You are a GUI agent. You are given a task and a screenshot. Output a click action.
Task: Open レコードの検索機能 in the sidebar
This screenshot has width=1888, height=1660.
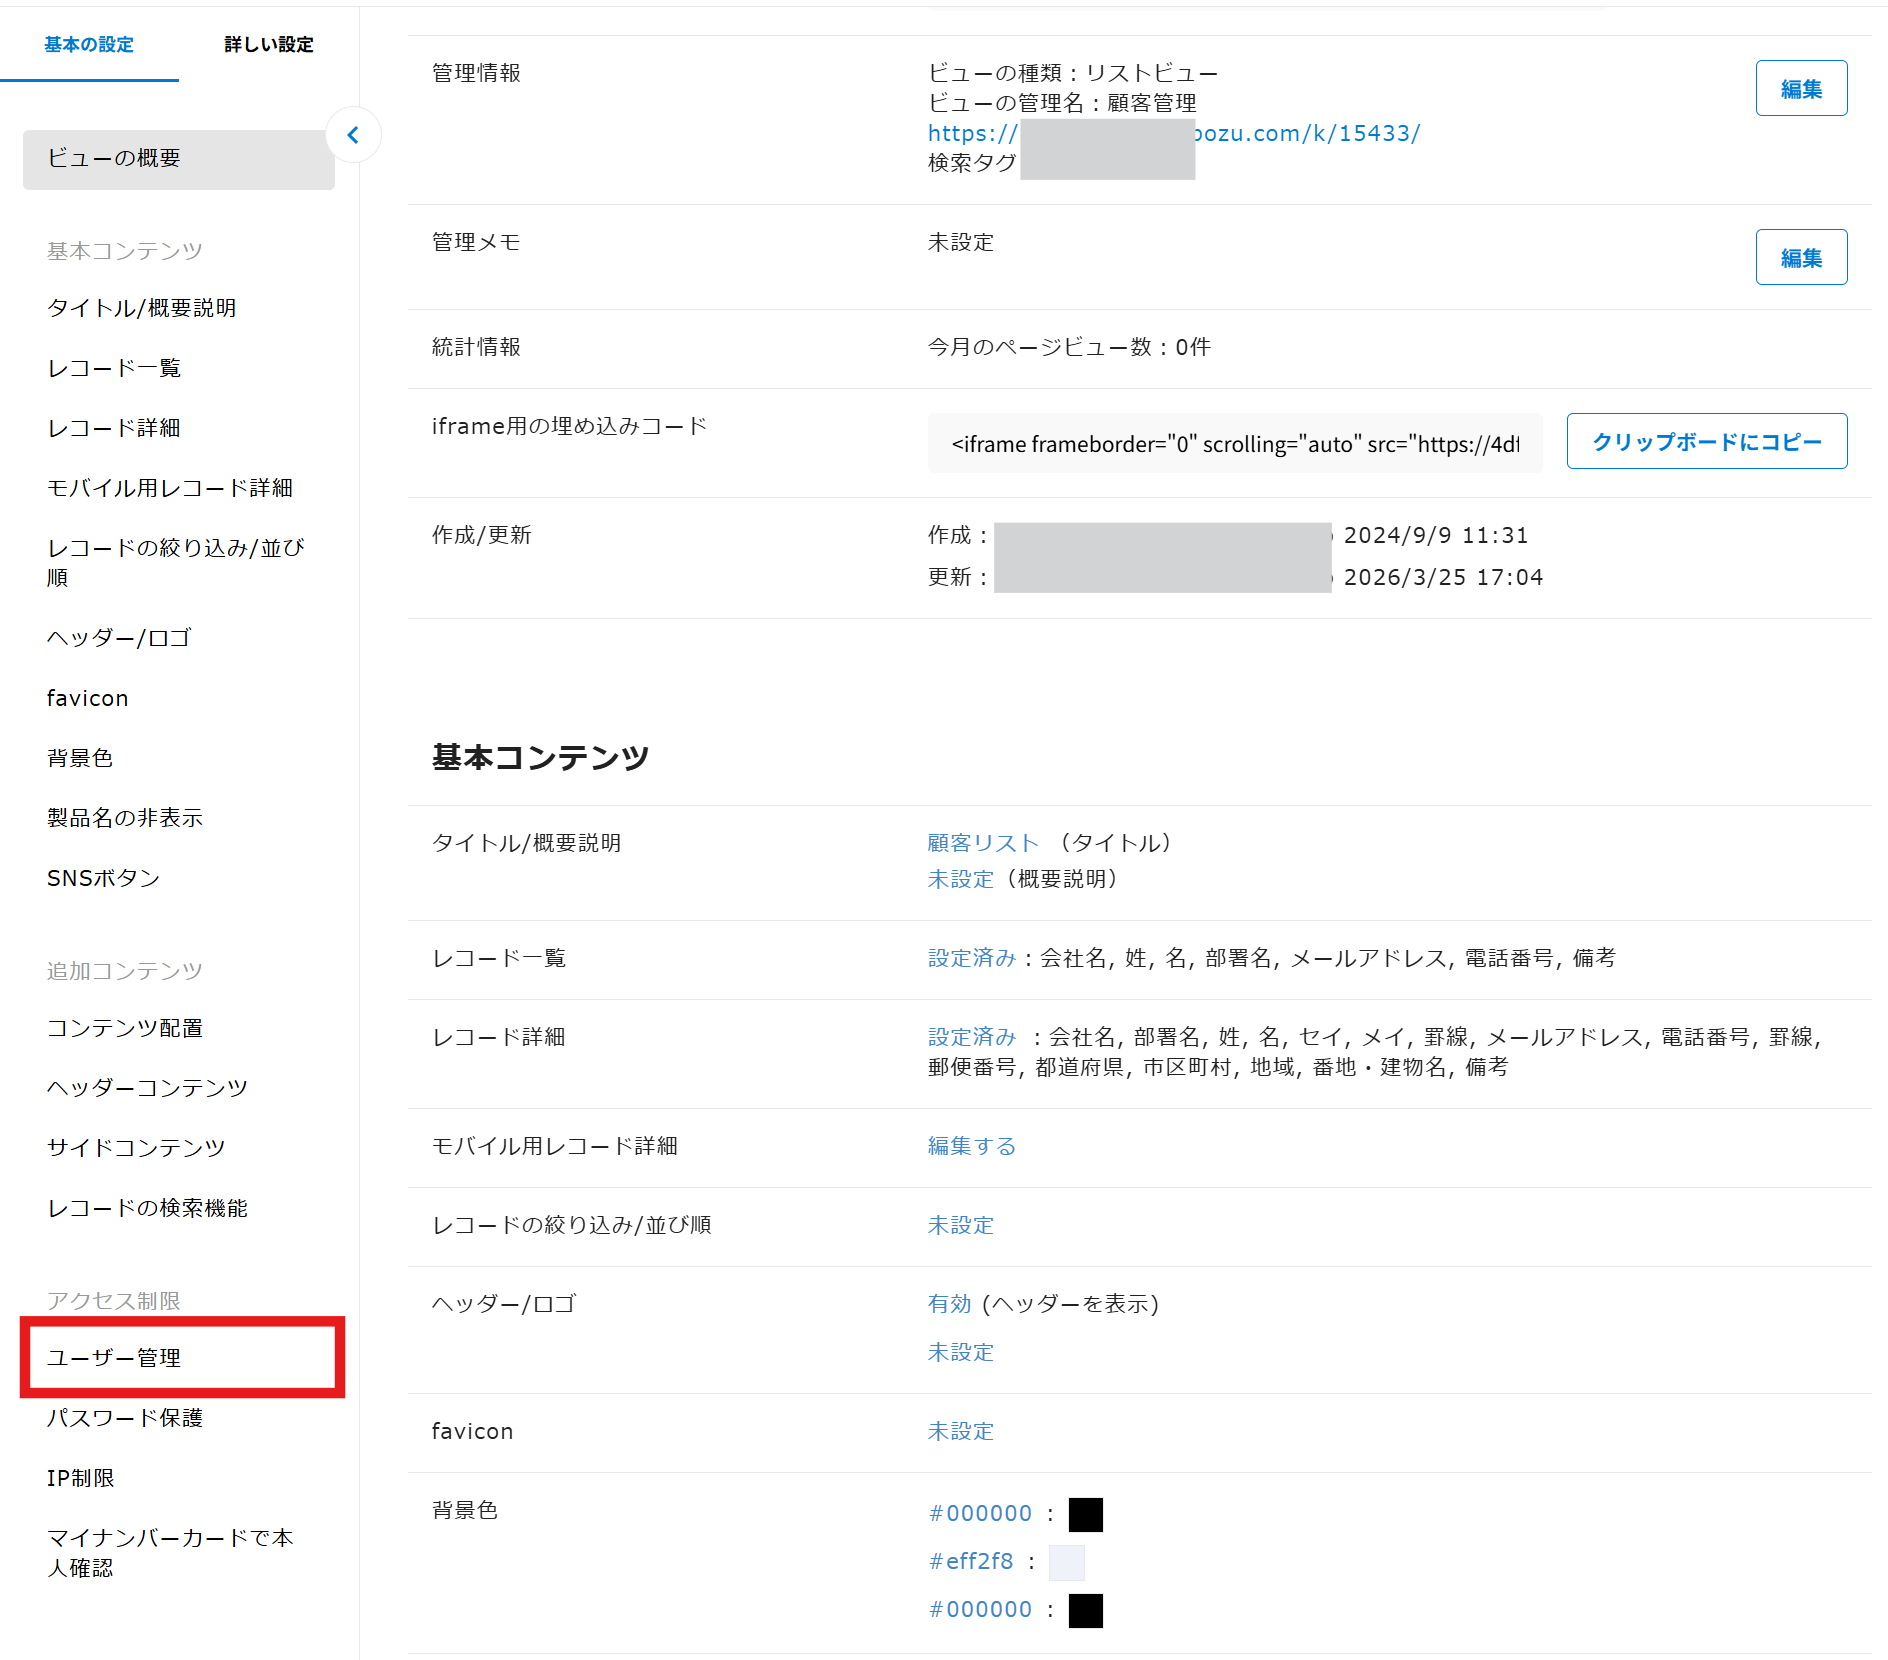point(147,1208)
